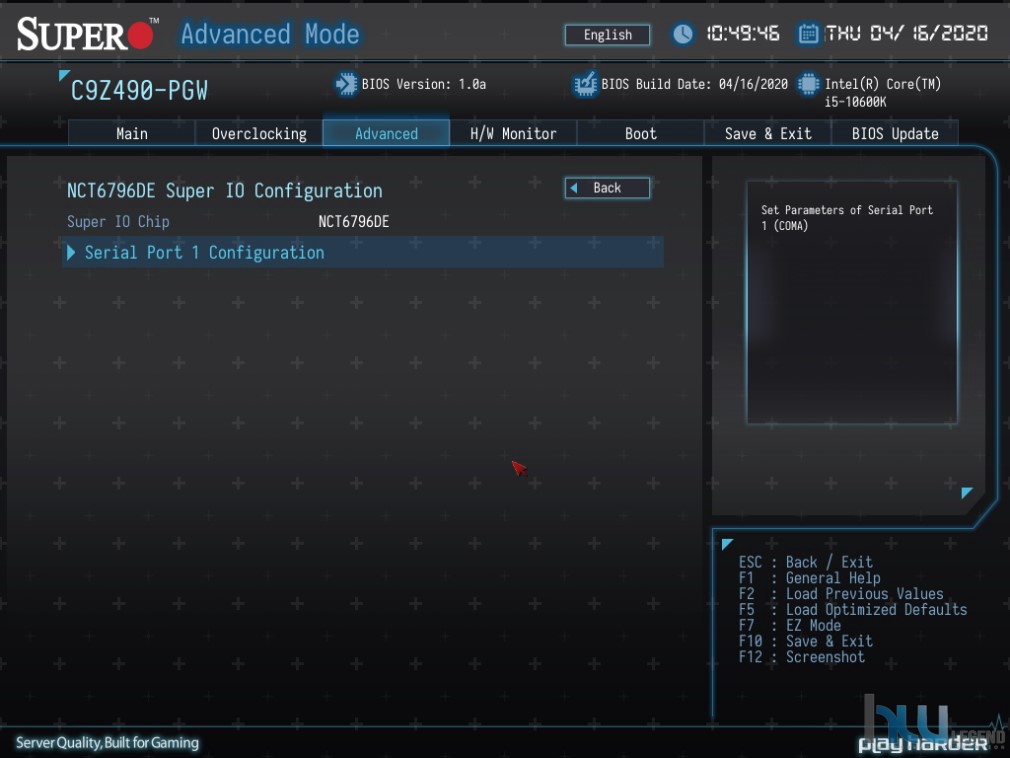Click the triangle arrow before Serial Port 1
The height and width of the screenshot is (758, 1010).
pos(71,252)
